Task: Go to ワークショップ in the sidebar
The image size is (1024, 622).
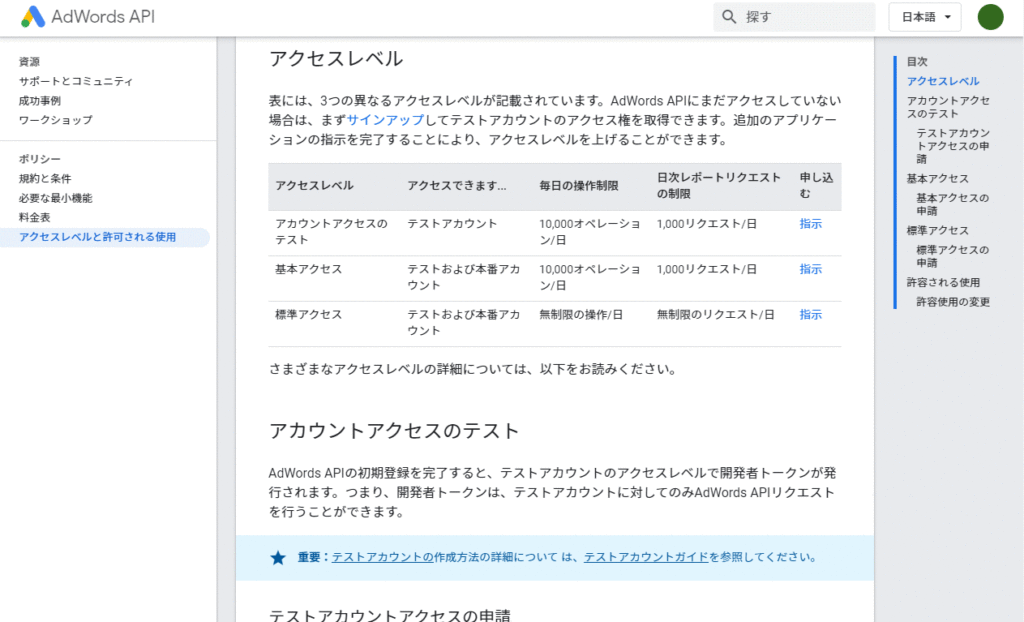Action: pos(56,120)
